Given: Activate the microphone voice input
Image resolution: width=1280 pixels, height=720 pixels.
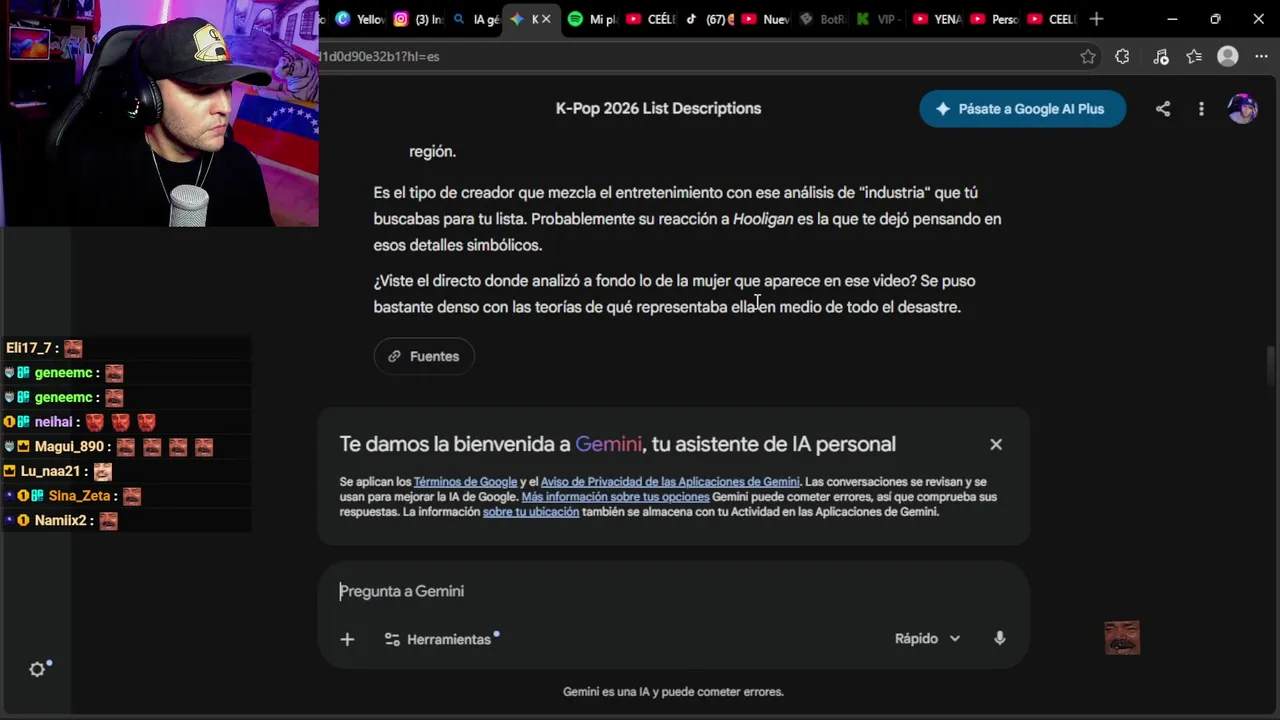Looking at the screenshot, I should coord(999,638).
